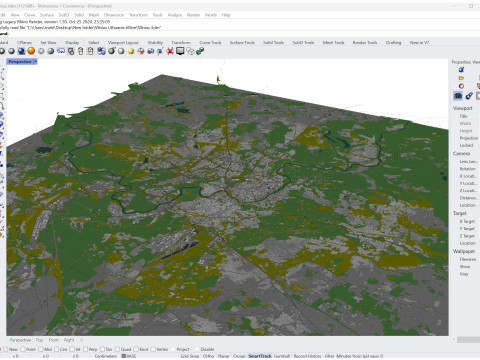
Task: Open the Perspective viewport title dropdown arrow
Action: tap(35, 62)
